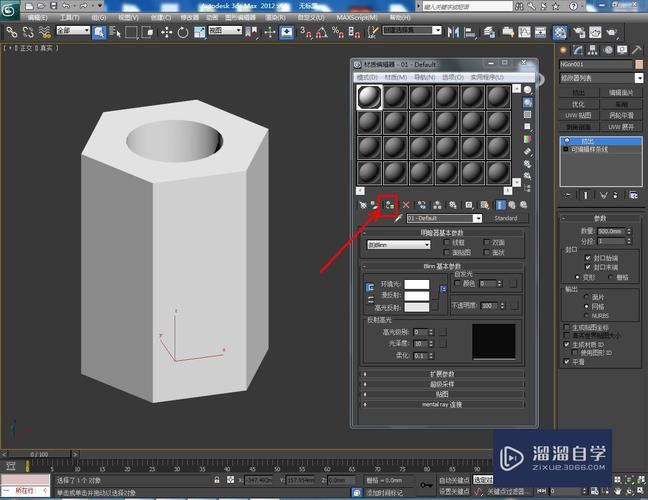The width and height of the screenshot is (648, 500).
Task: Click Remove Modifier from Stack icon
Action: [x=615, y=195]
